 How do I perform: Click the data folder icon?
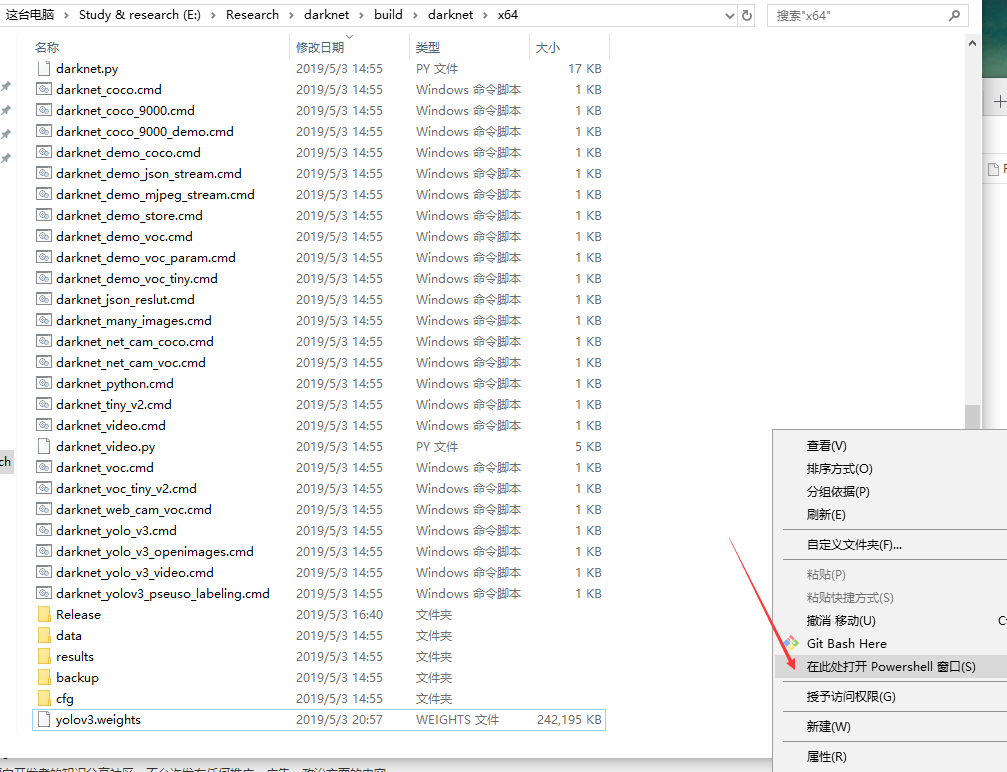(x=44, y=635)
